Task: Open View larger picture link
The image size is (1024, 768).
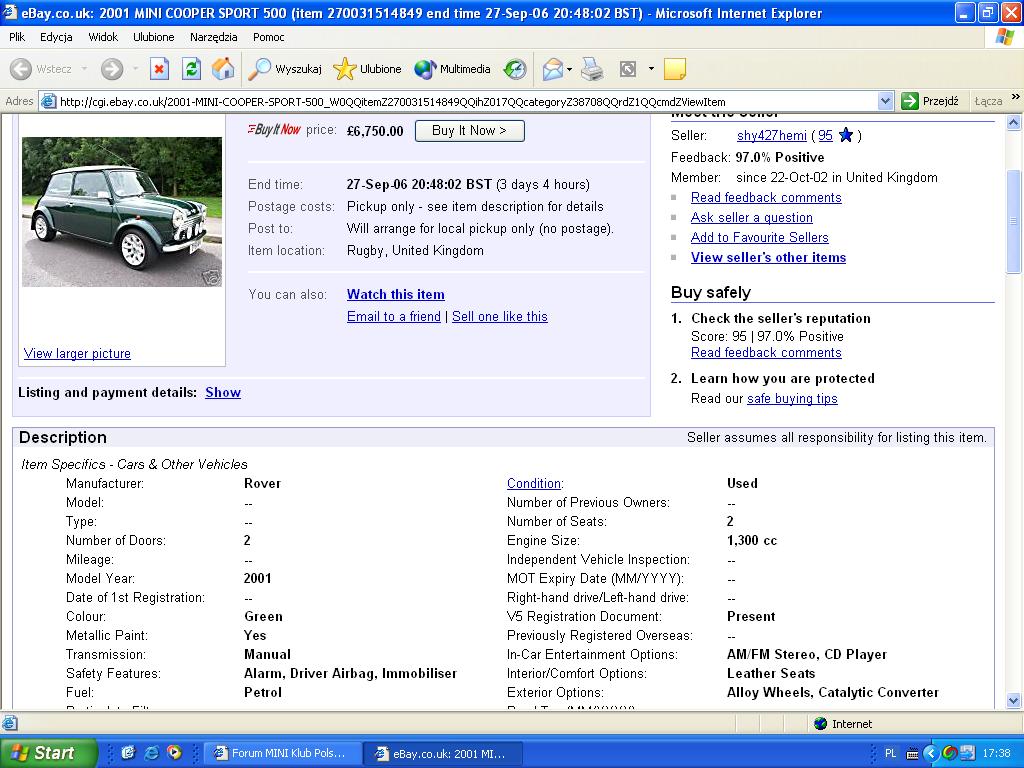Action: coord(77,353)
